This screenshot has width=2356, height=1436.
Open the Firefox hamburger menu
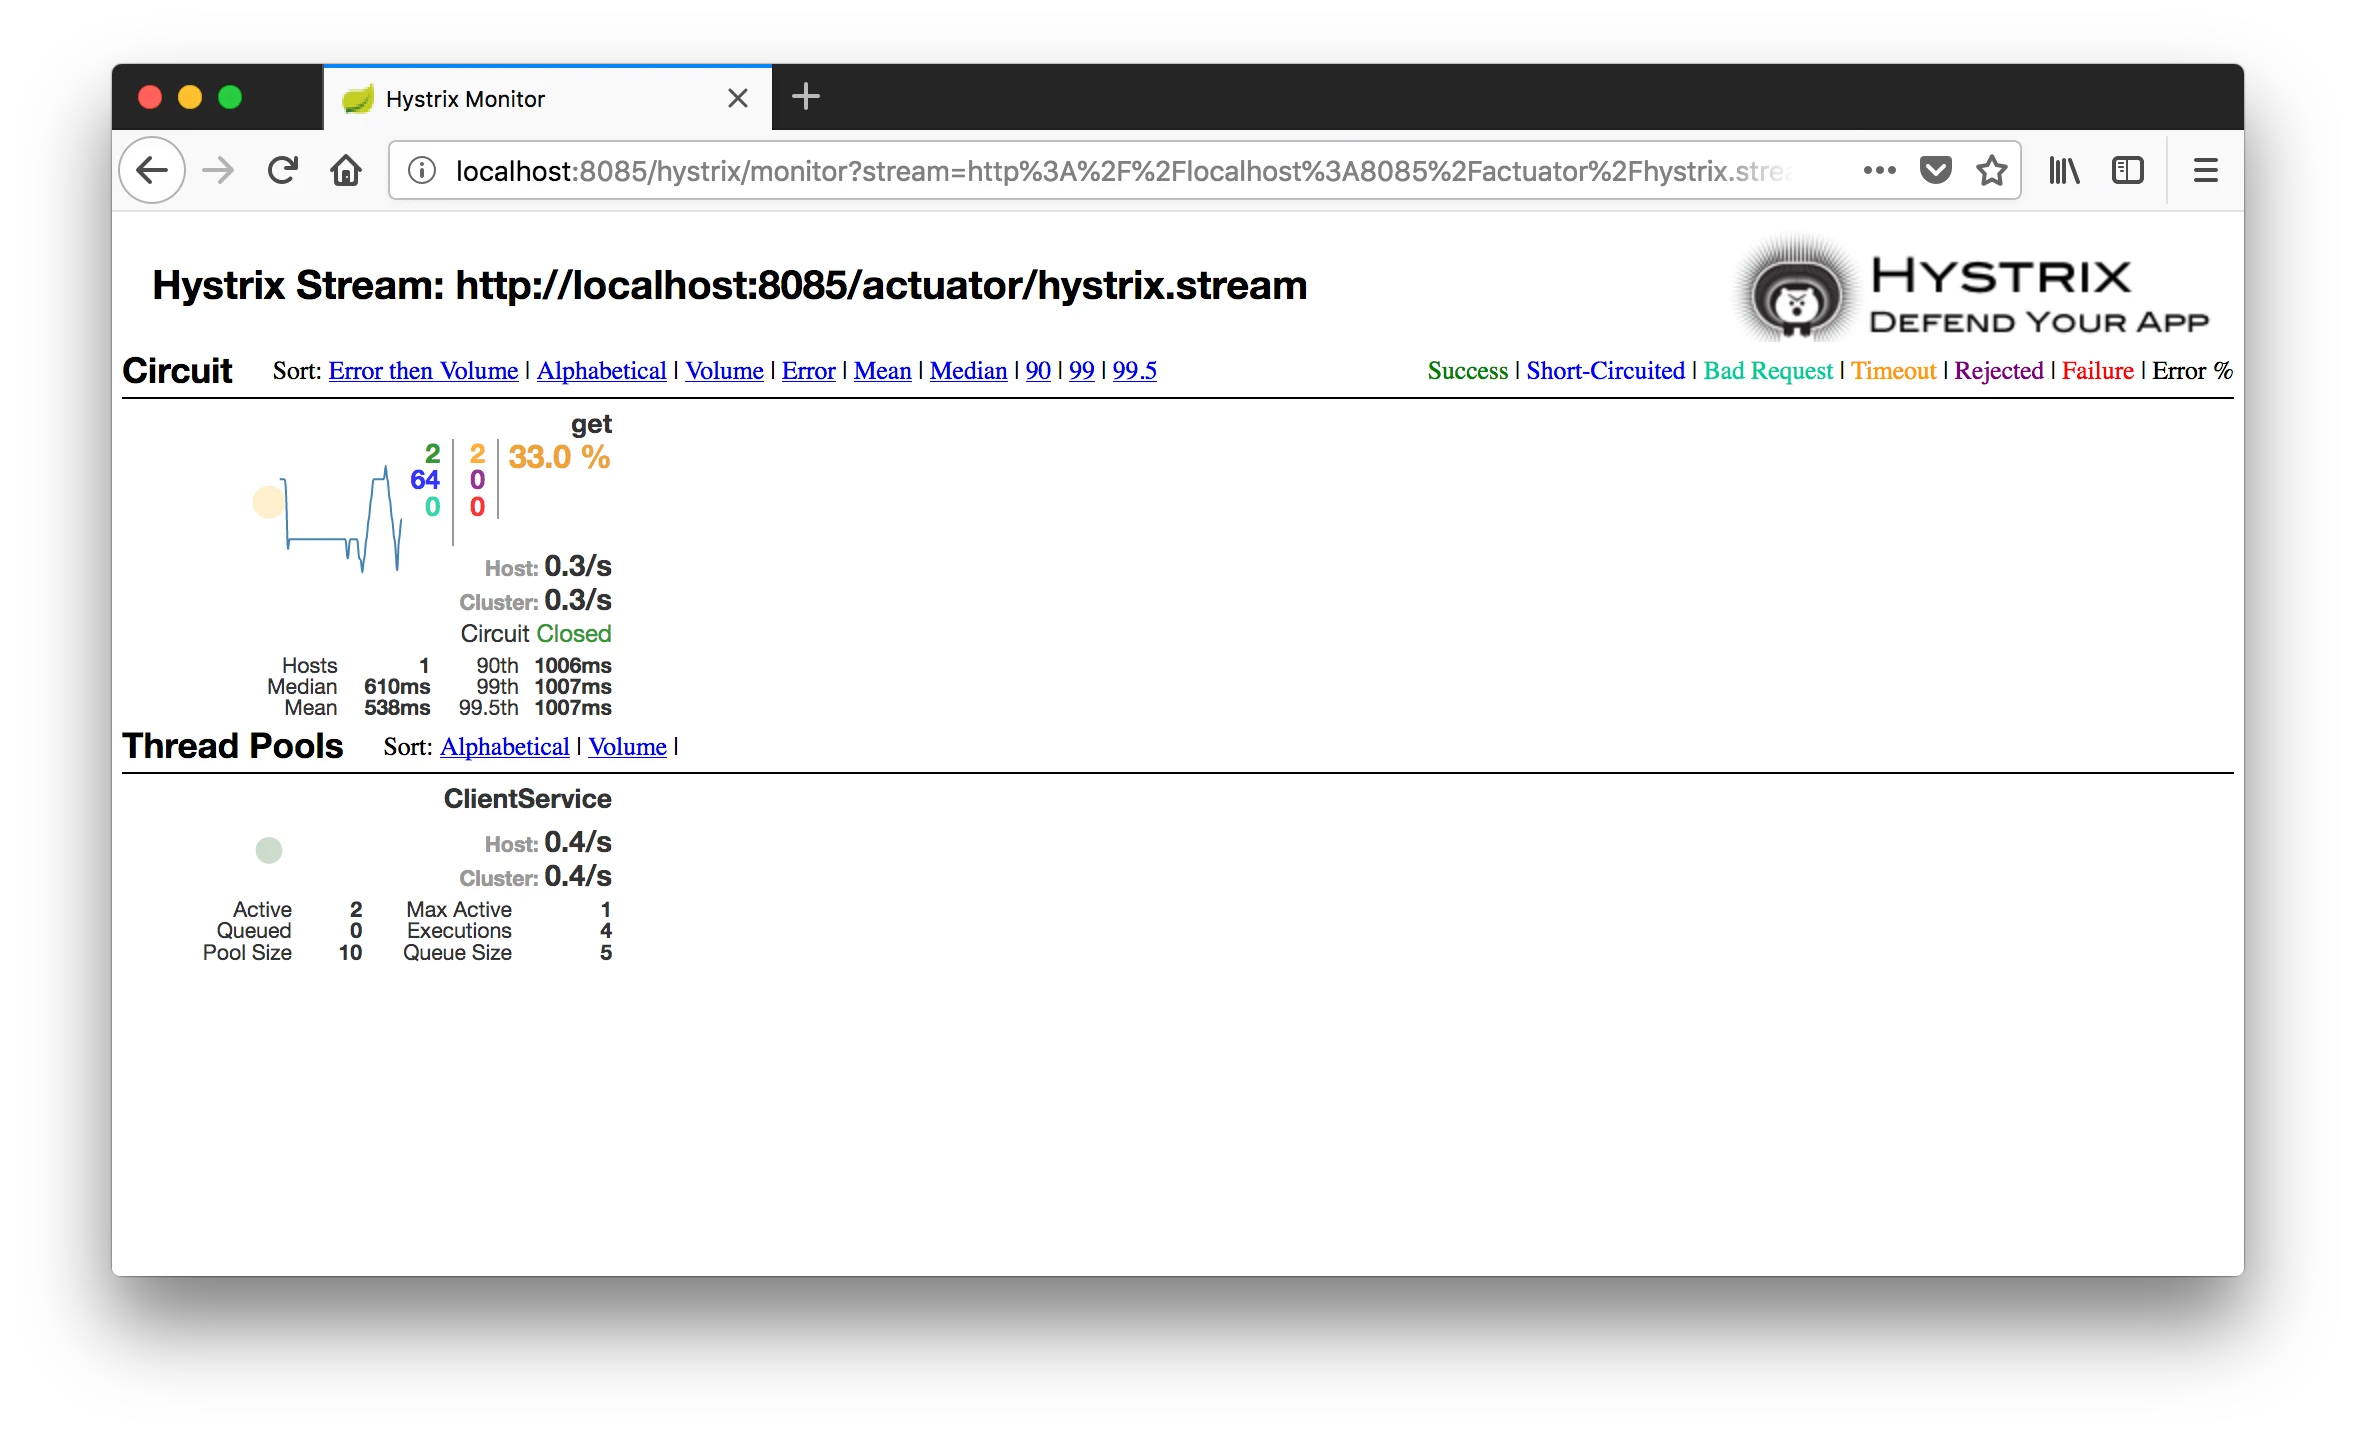[2205, 171]
